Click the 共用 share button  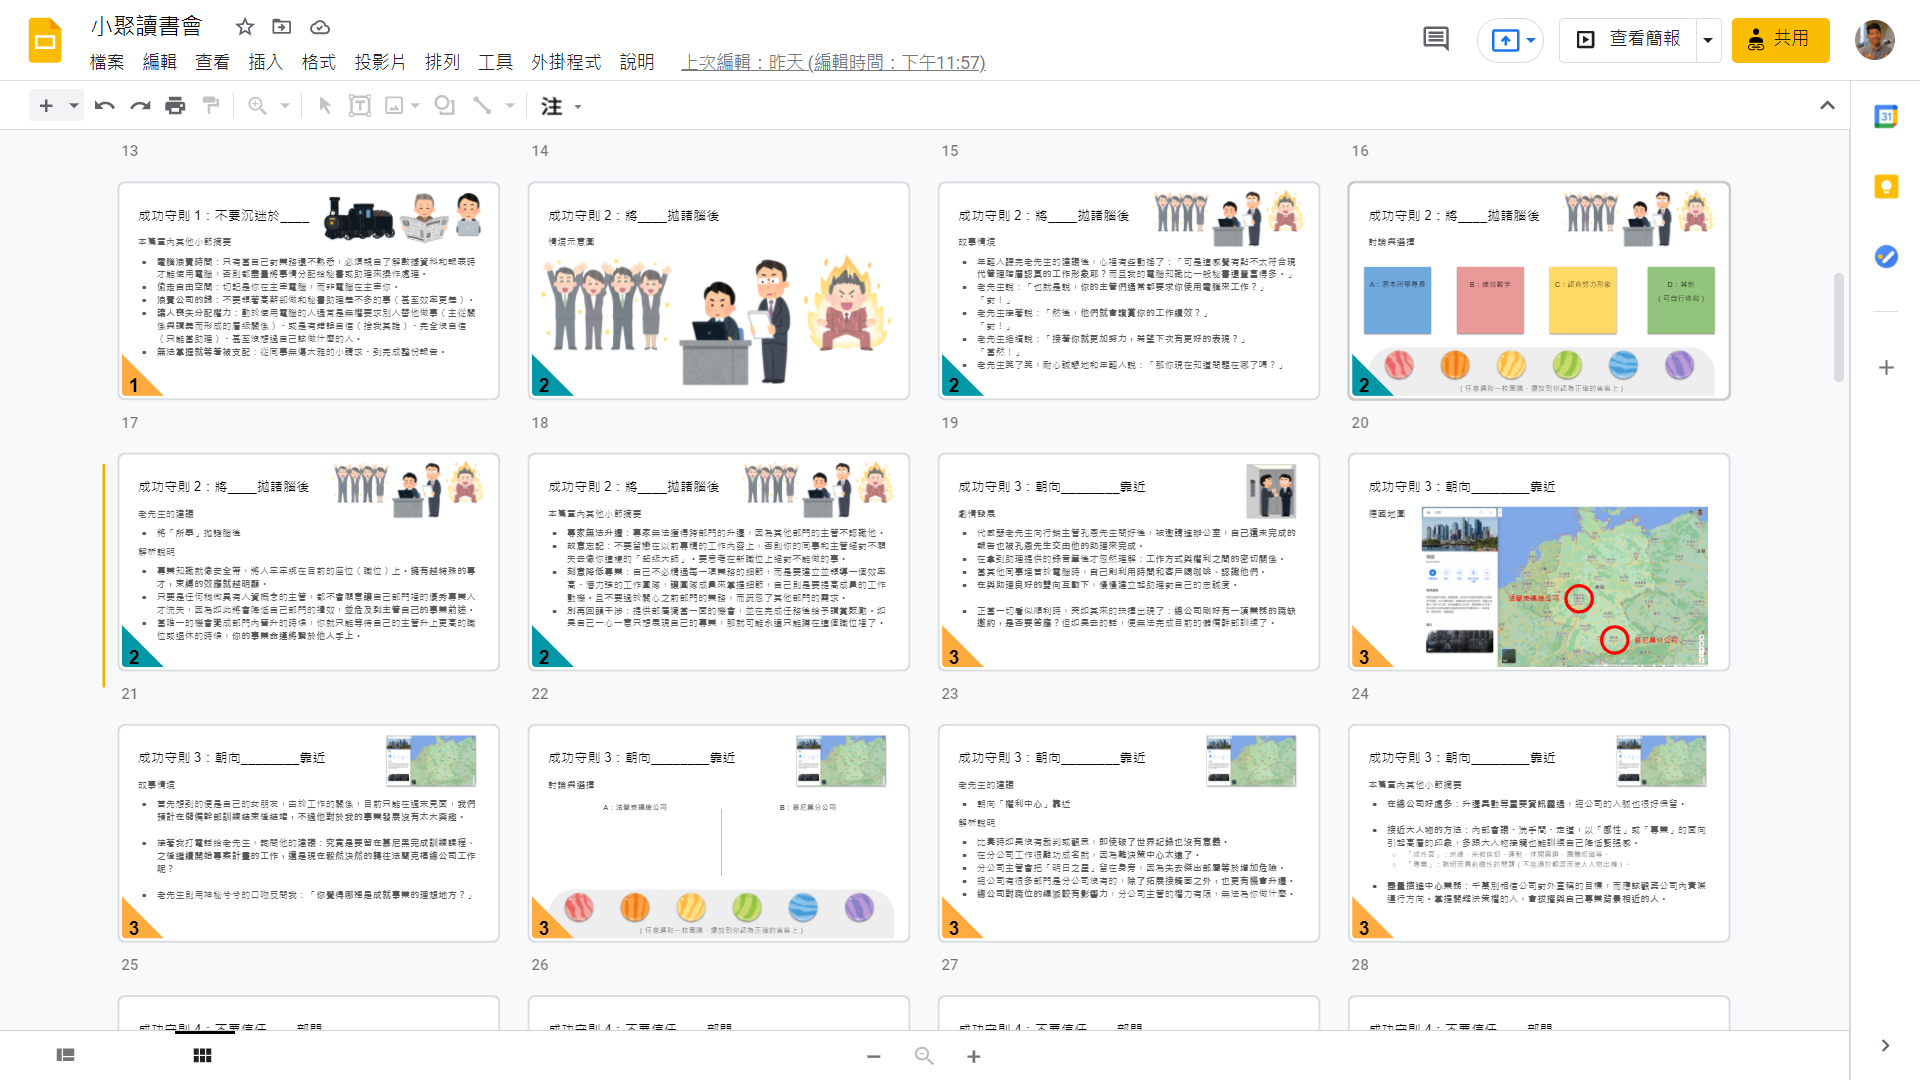pos(1780,40)
